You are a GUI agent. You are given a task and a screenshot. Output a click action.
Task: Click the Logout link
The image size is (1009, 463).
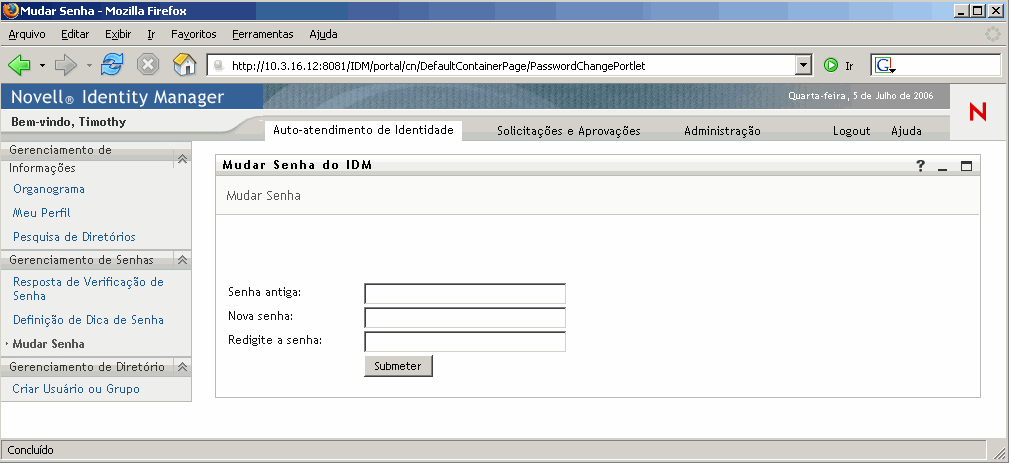tap(851, 131)
